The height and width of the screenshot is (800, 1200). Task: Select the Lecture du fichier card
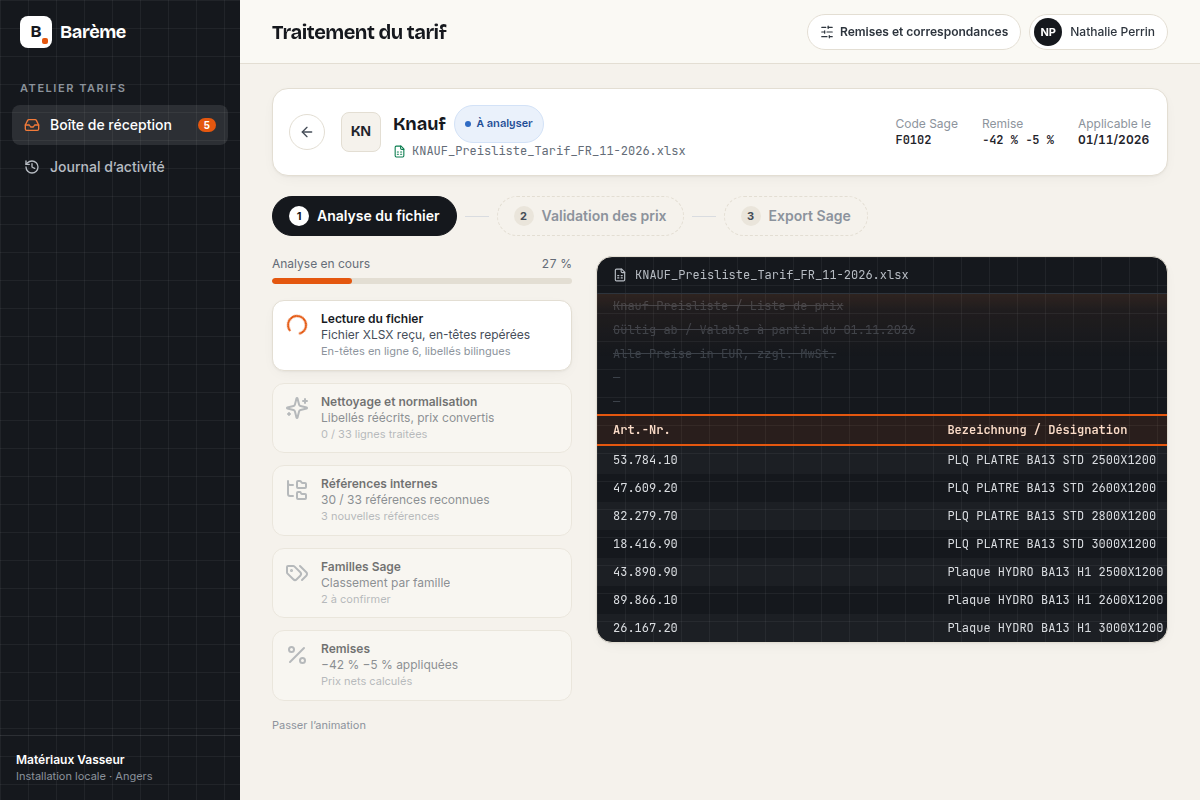tap(422, 336)
